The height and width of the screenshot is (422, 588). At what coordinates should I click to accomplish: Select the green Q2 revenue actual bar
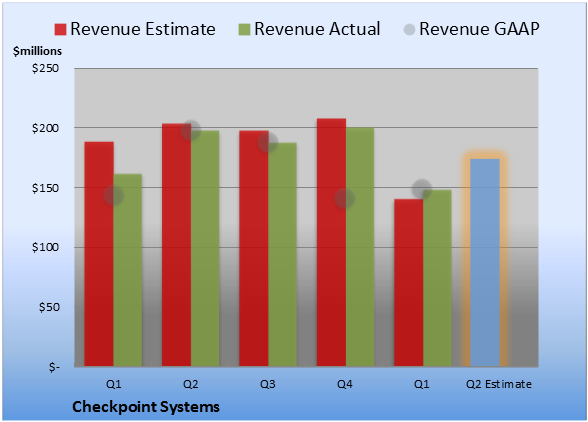point(205,248)
